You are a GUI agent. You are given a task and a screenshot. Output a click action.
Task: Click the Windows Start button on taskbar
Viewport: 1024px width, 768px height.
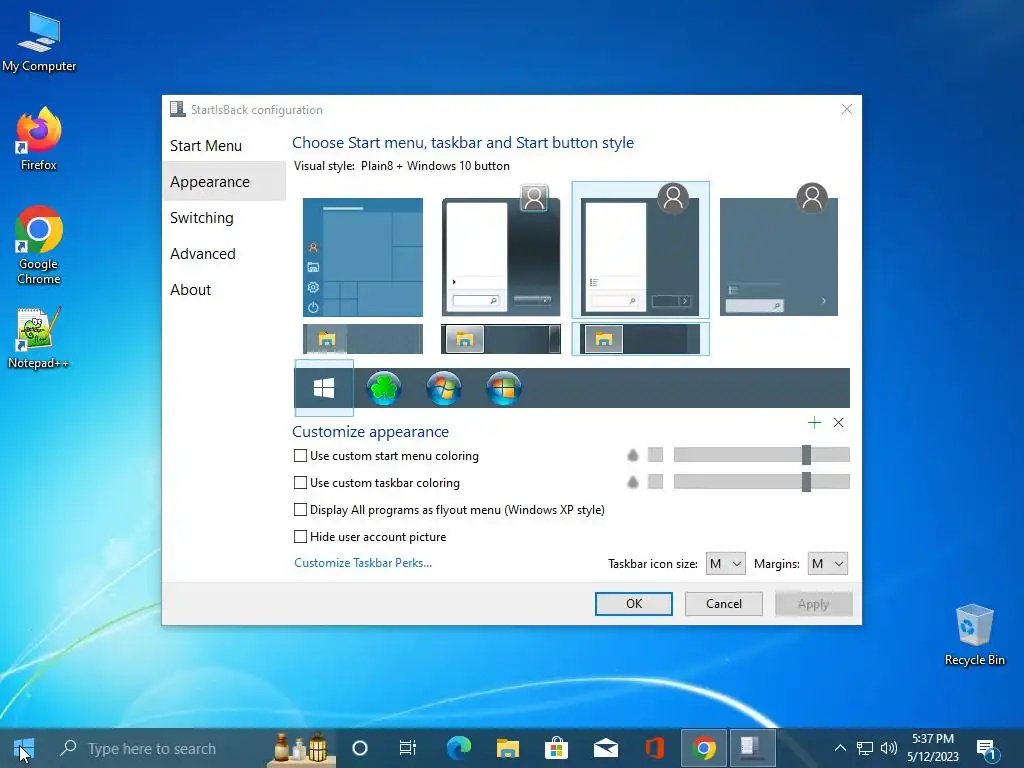pyautogui.click(x=24, y=748)
